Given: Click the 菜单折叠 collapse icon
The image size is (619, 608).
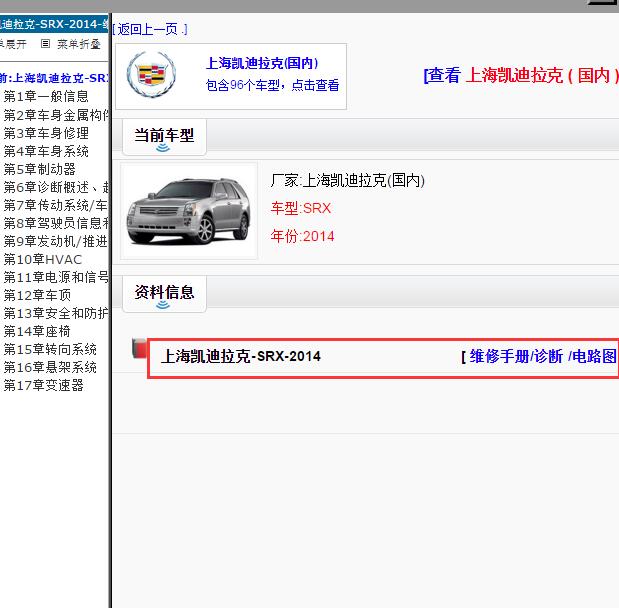Looking at the screenshot, I should [x=45, y=43].
